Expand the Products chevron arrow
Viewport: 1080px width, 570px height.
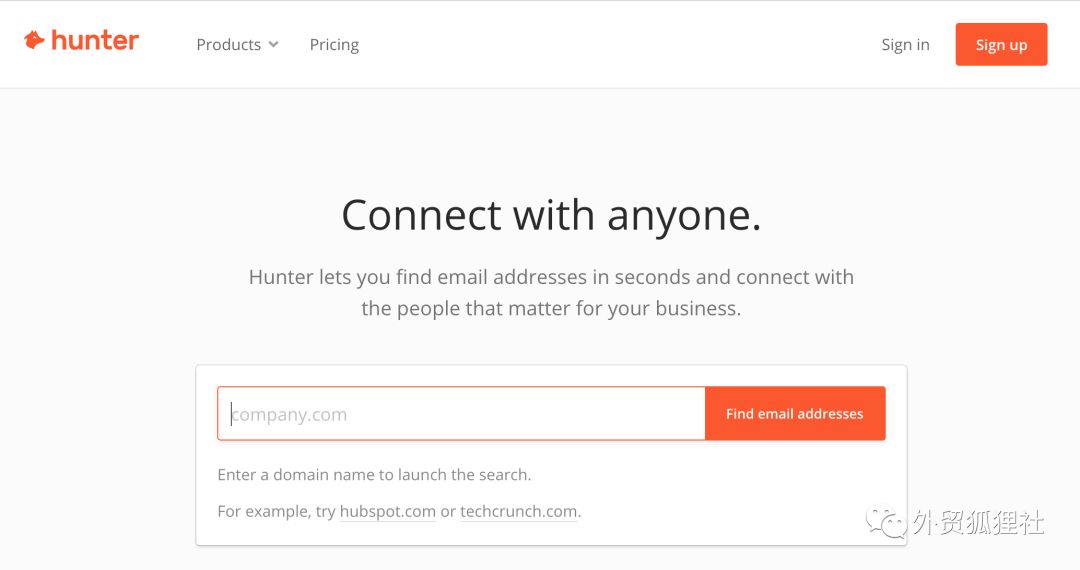click(274, 44)
